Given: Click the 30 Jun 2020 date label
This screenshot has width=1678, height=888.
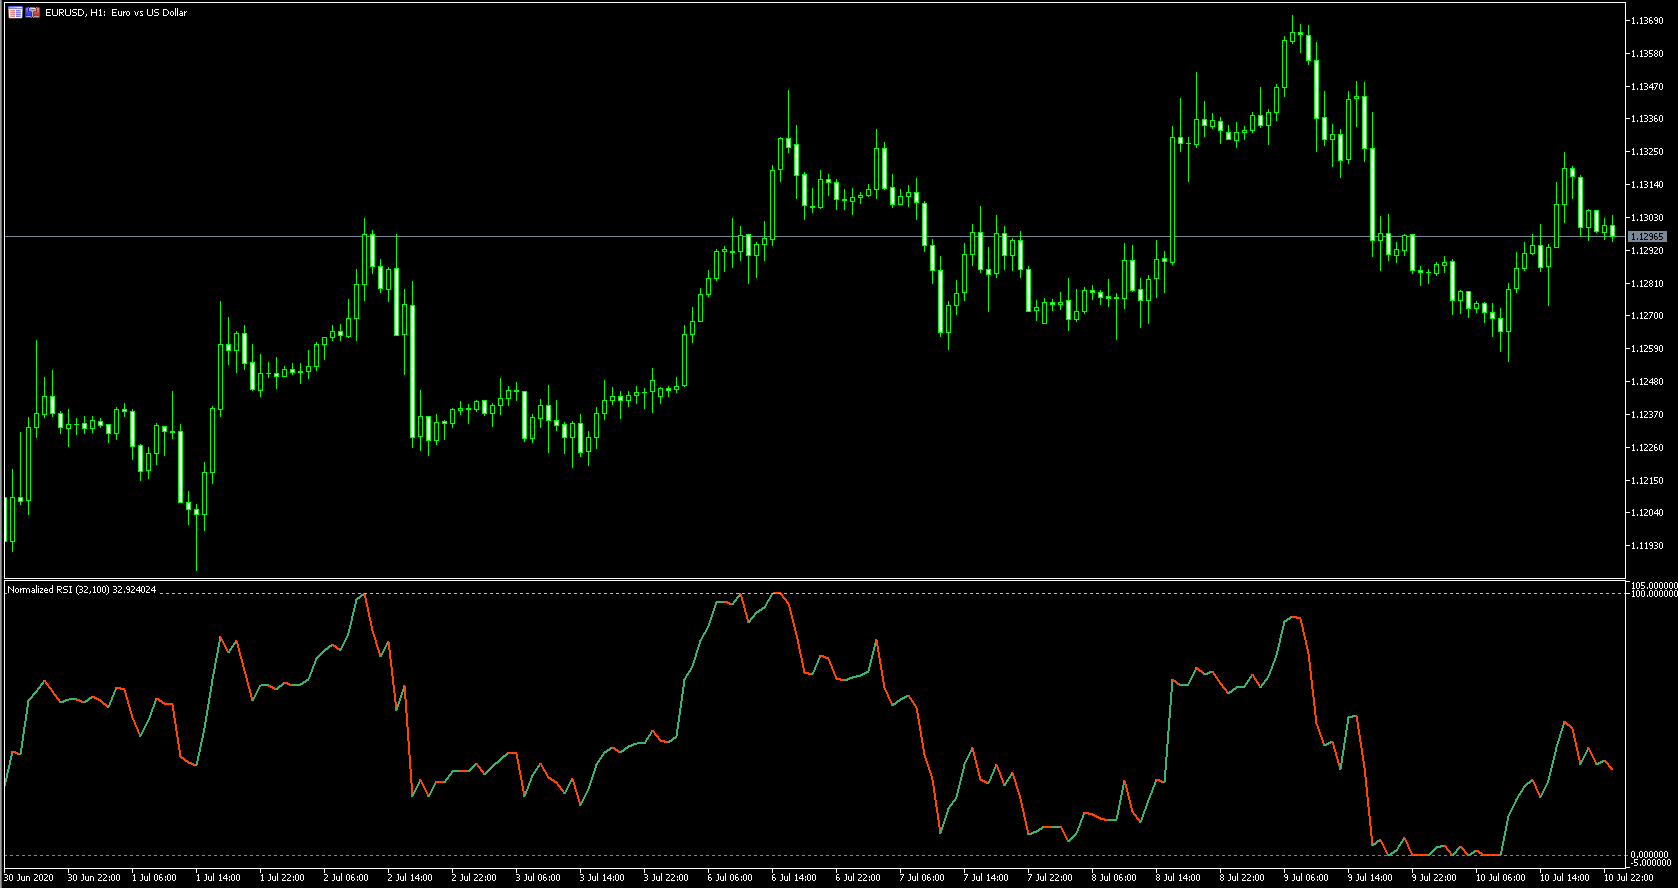Looking at the screenshot, I should 29,878.
